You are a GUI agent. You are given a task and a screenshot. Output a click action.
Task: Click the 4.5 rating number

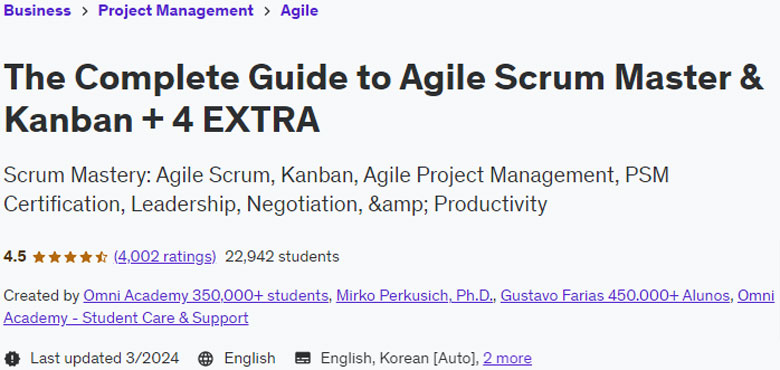[14, 257]
